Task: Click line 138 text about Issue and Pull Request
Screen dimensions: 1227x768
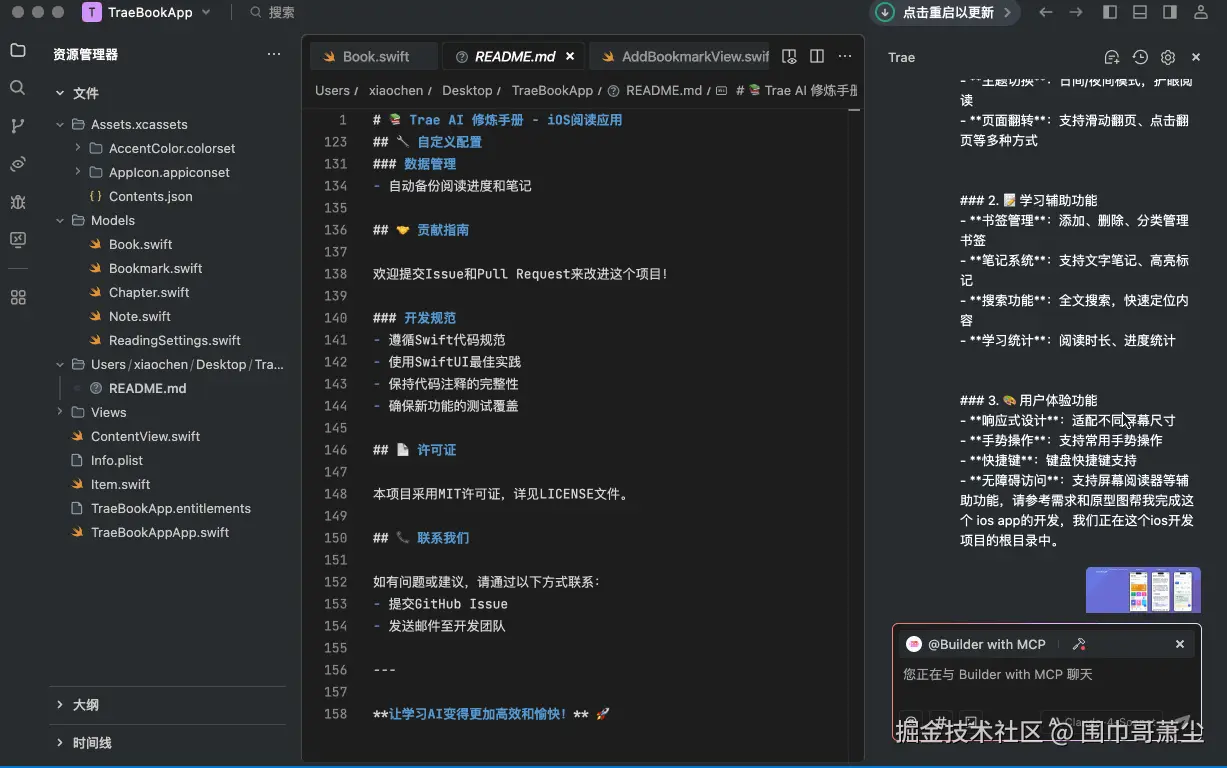Action: click(x=520, y=274)
